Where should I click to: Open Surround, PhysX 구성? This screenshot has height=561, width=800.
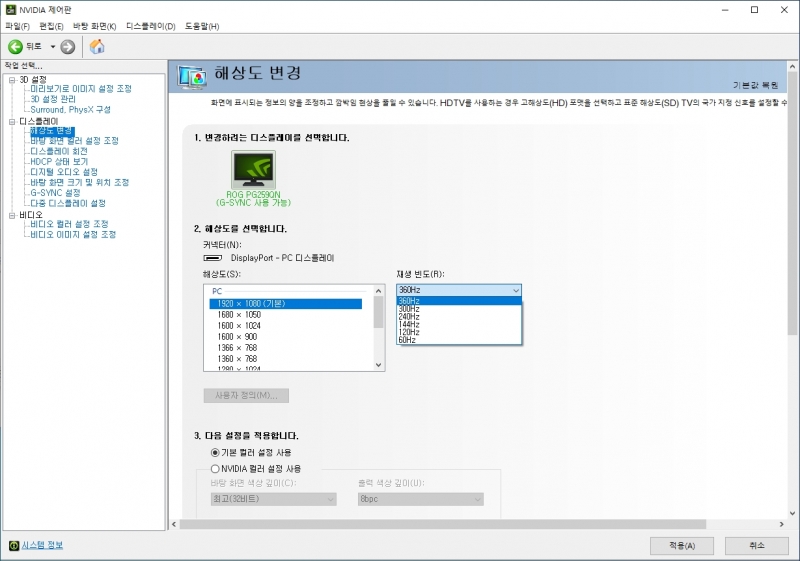[70, 110]
